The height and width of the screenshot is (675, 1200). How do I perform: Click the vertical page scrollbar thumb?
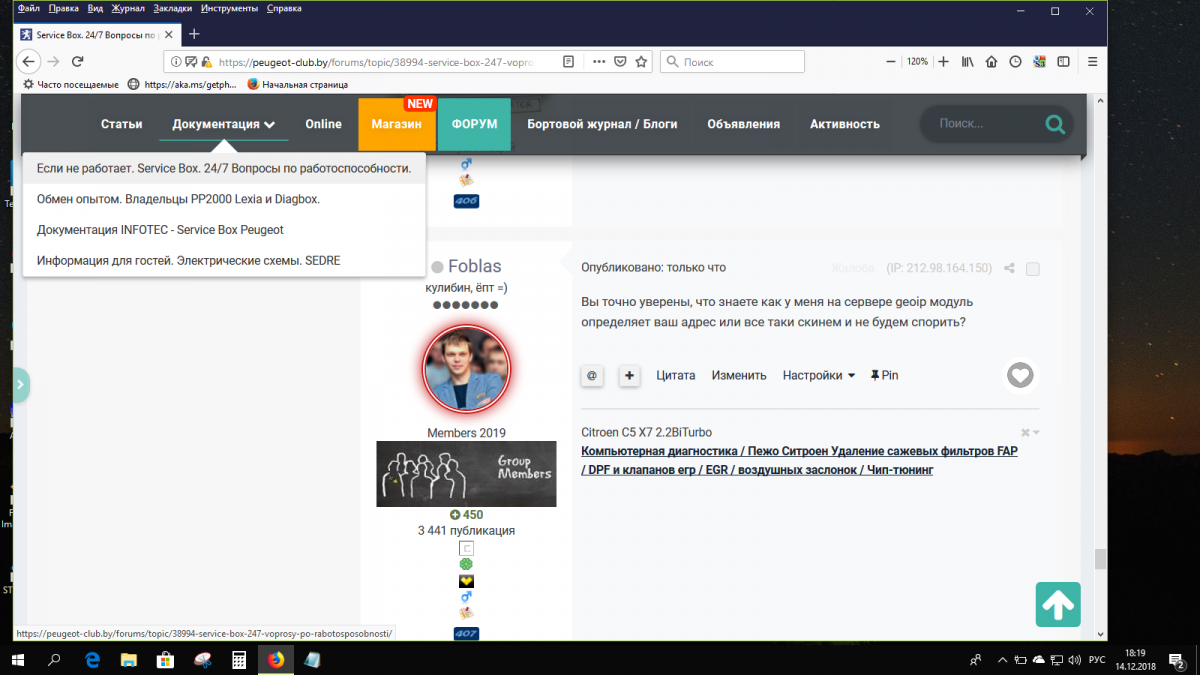pyautogui.click(x=1100, y=558)
